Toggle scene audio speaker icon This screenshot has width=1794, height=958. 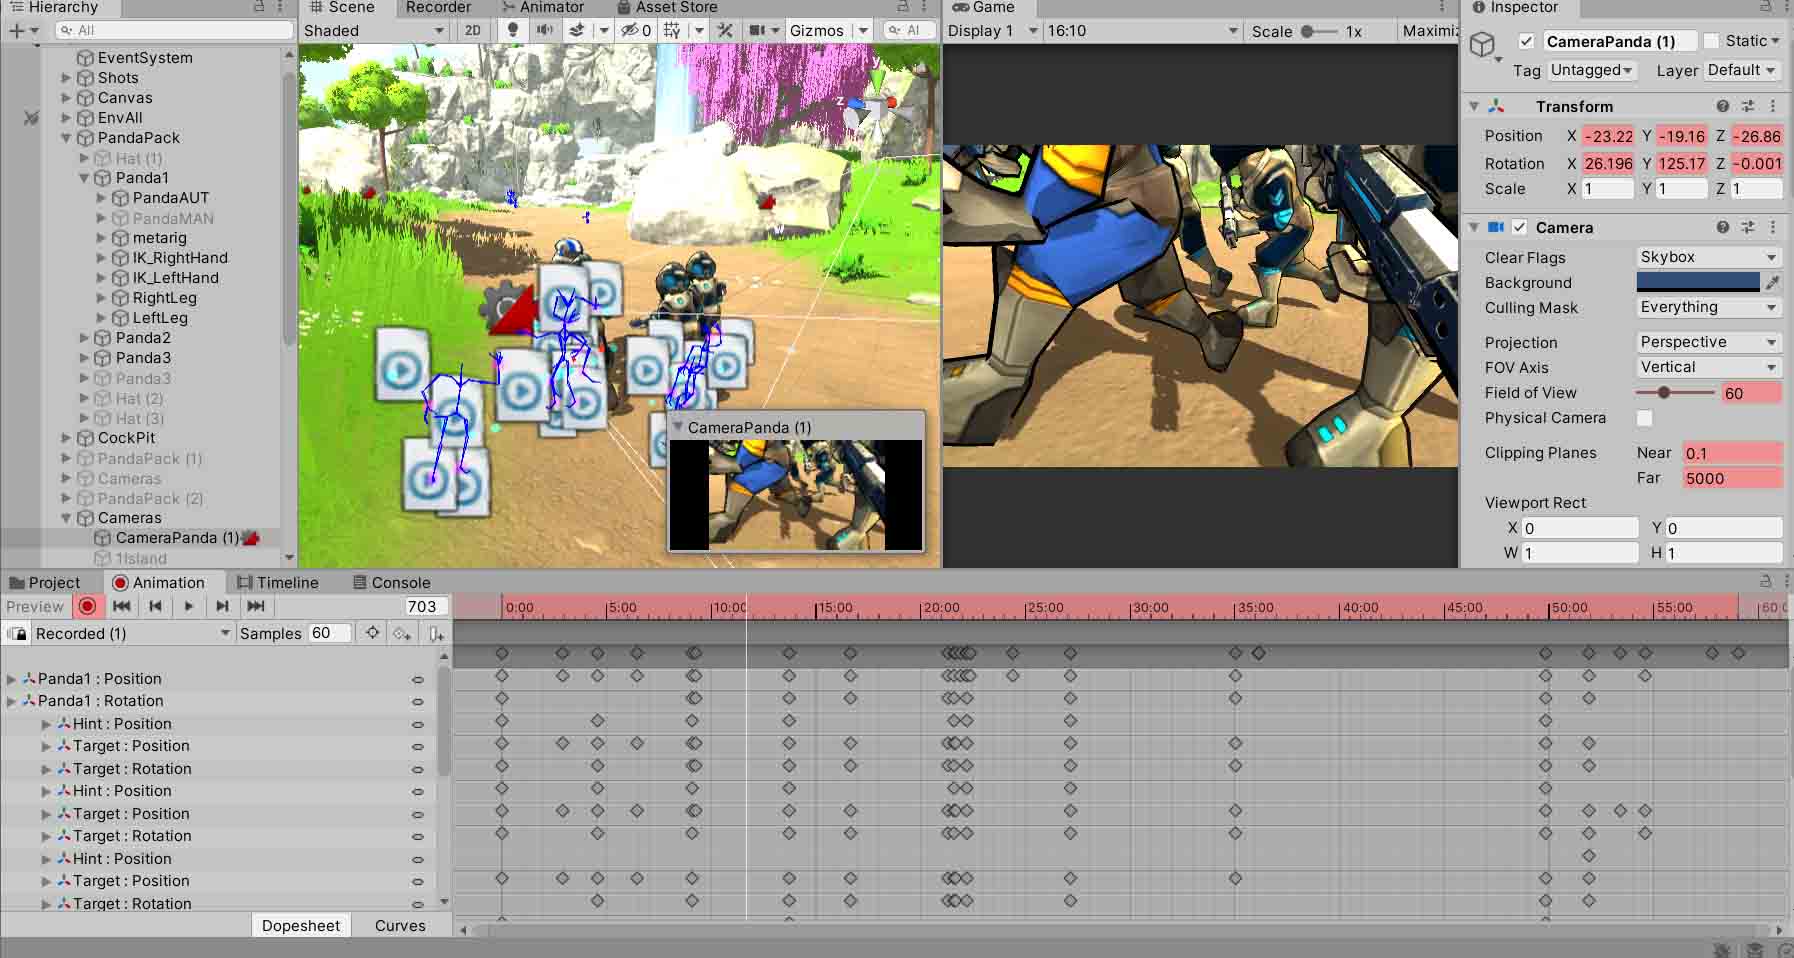[x=545, y=31]
